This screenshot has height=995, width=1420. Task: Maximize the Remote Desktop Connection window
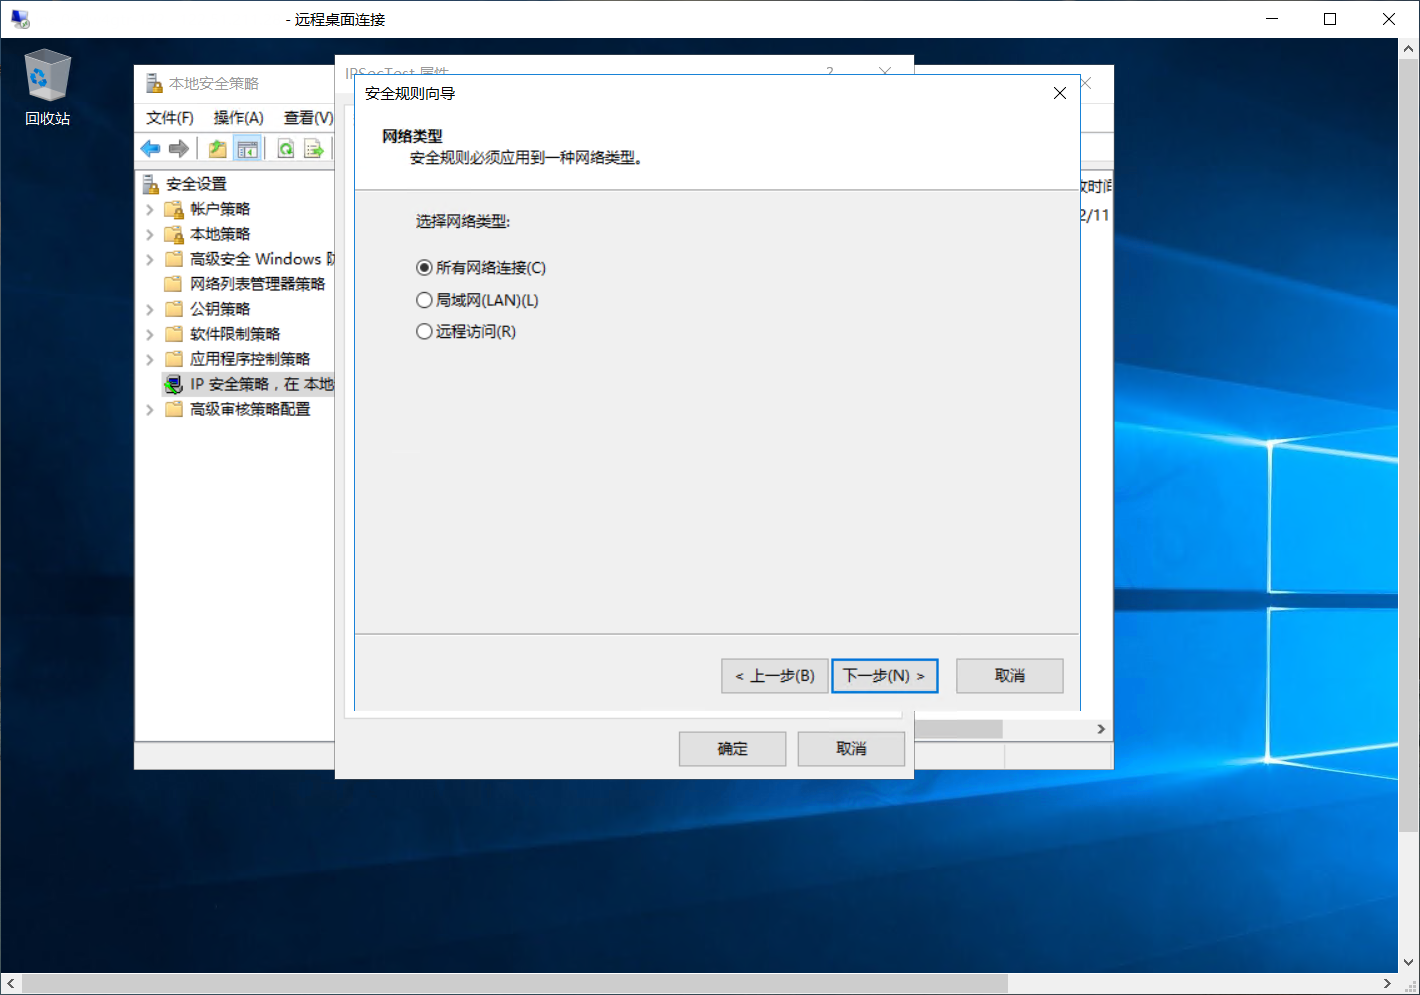point(1330,19)
